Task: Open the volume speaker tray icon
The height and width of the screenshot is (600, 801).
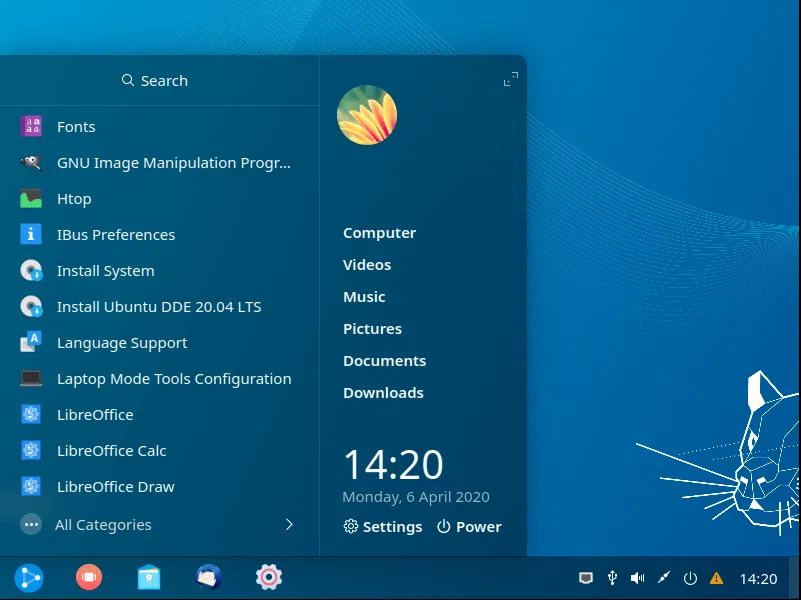Action: (638, 578)
